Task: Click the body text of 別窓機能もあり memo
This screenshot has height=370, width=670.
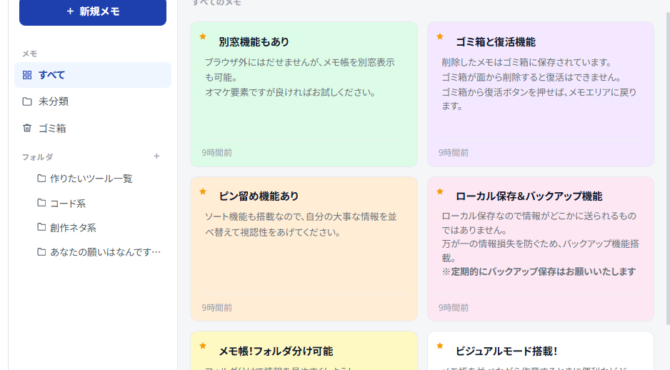Action: point(300,77)
